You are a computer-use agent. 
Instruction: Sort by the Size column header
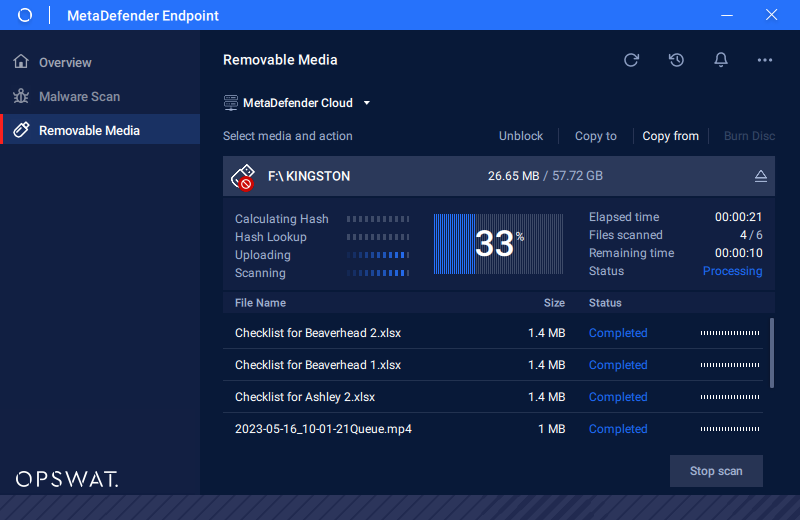(554, 303)
